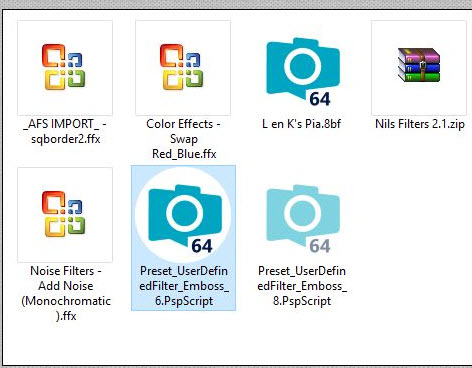
Task: Click the 'Noise Filters - Add Noise (Monochromatic).ffx' label
Action: point(66,293)
